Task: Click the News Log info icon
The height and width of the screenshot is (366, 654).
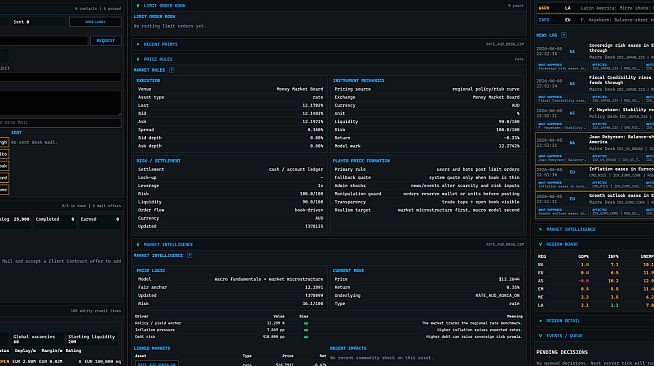Action: tap(564, 35)
